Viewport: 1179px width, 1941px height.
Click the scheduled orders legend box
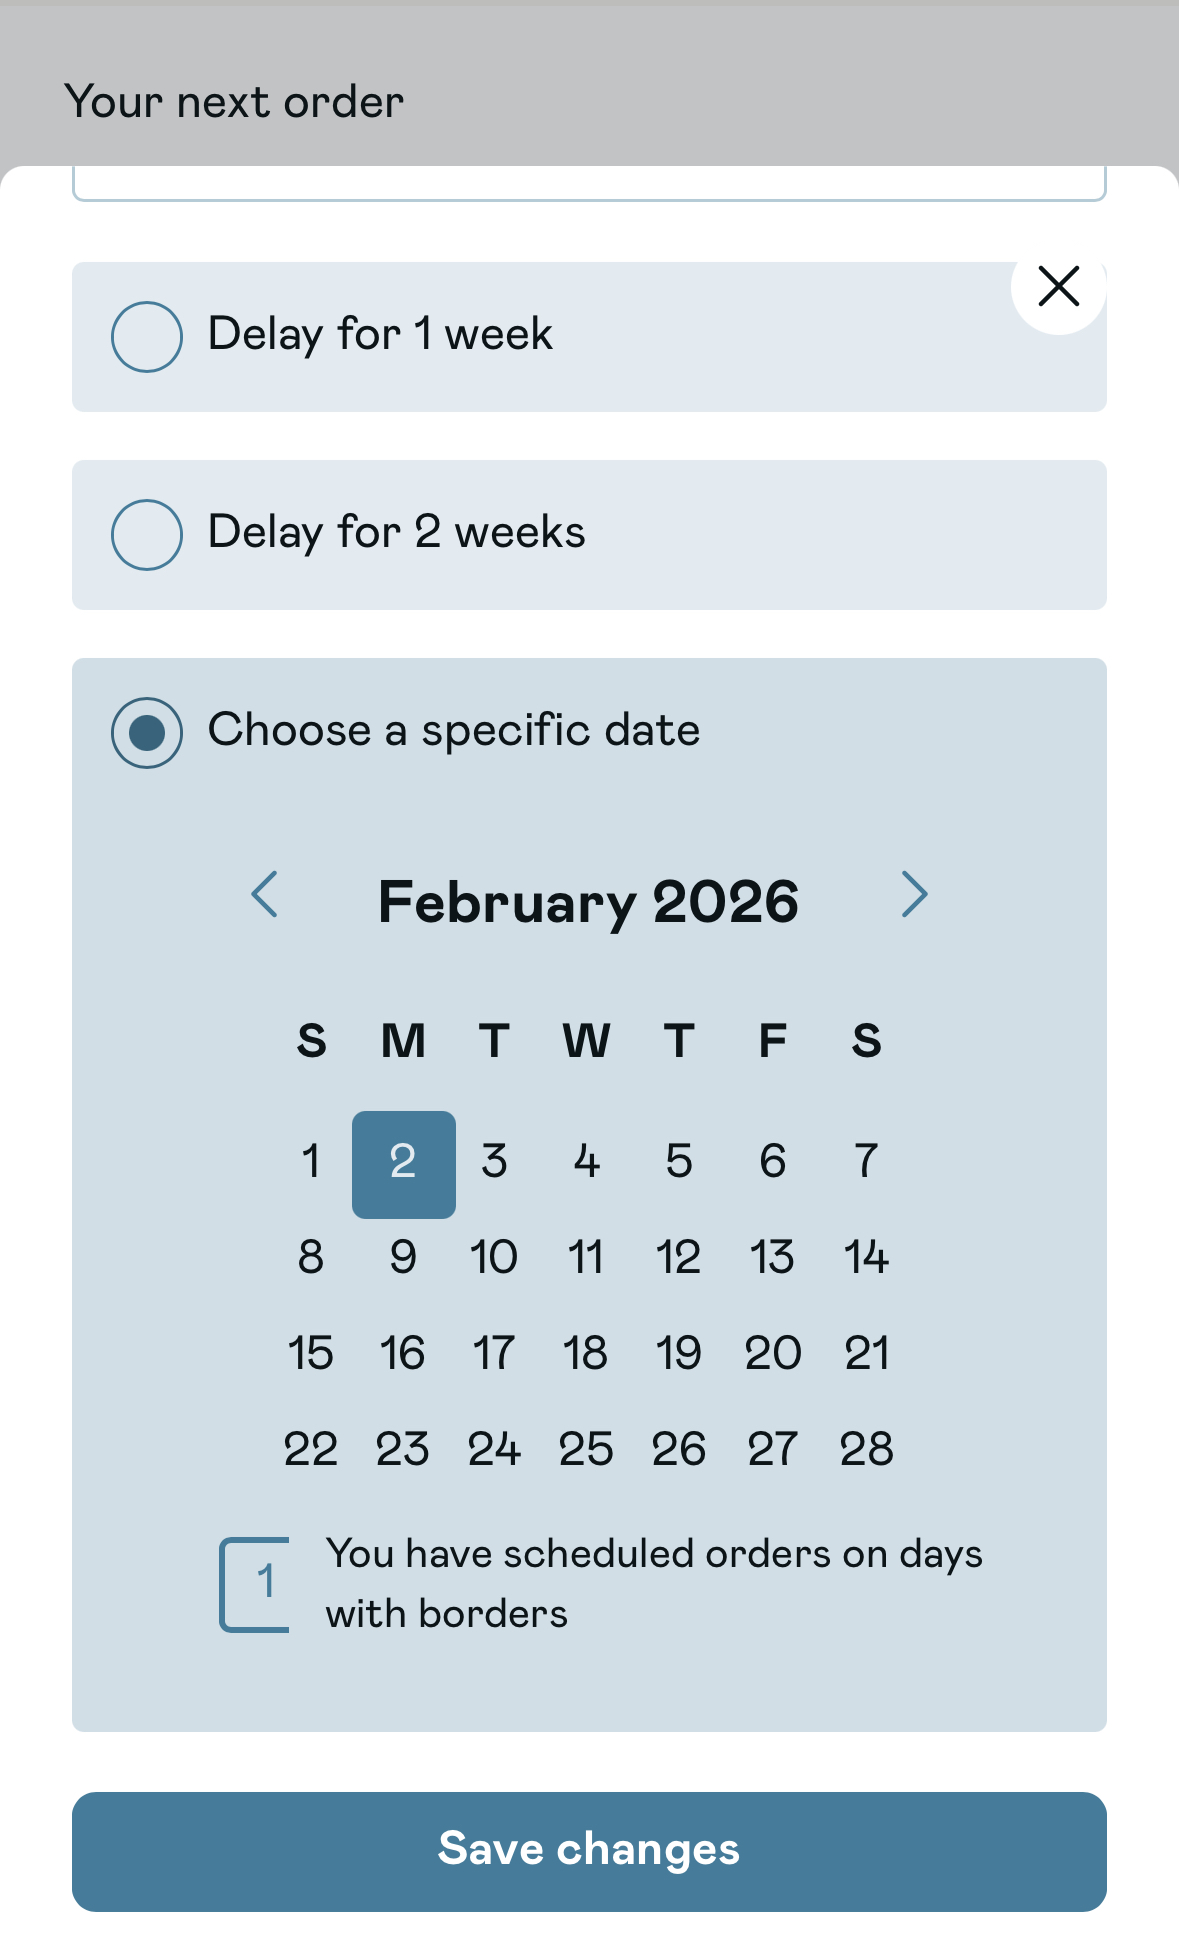click(x=256, y=1584)
